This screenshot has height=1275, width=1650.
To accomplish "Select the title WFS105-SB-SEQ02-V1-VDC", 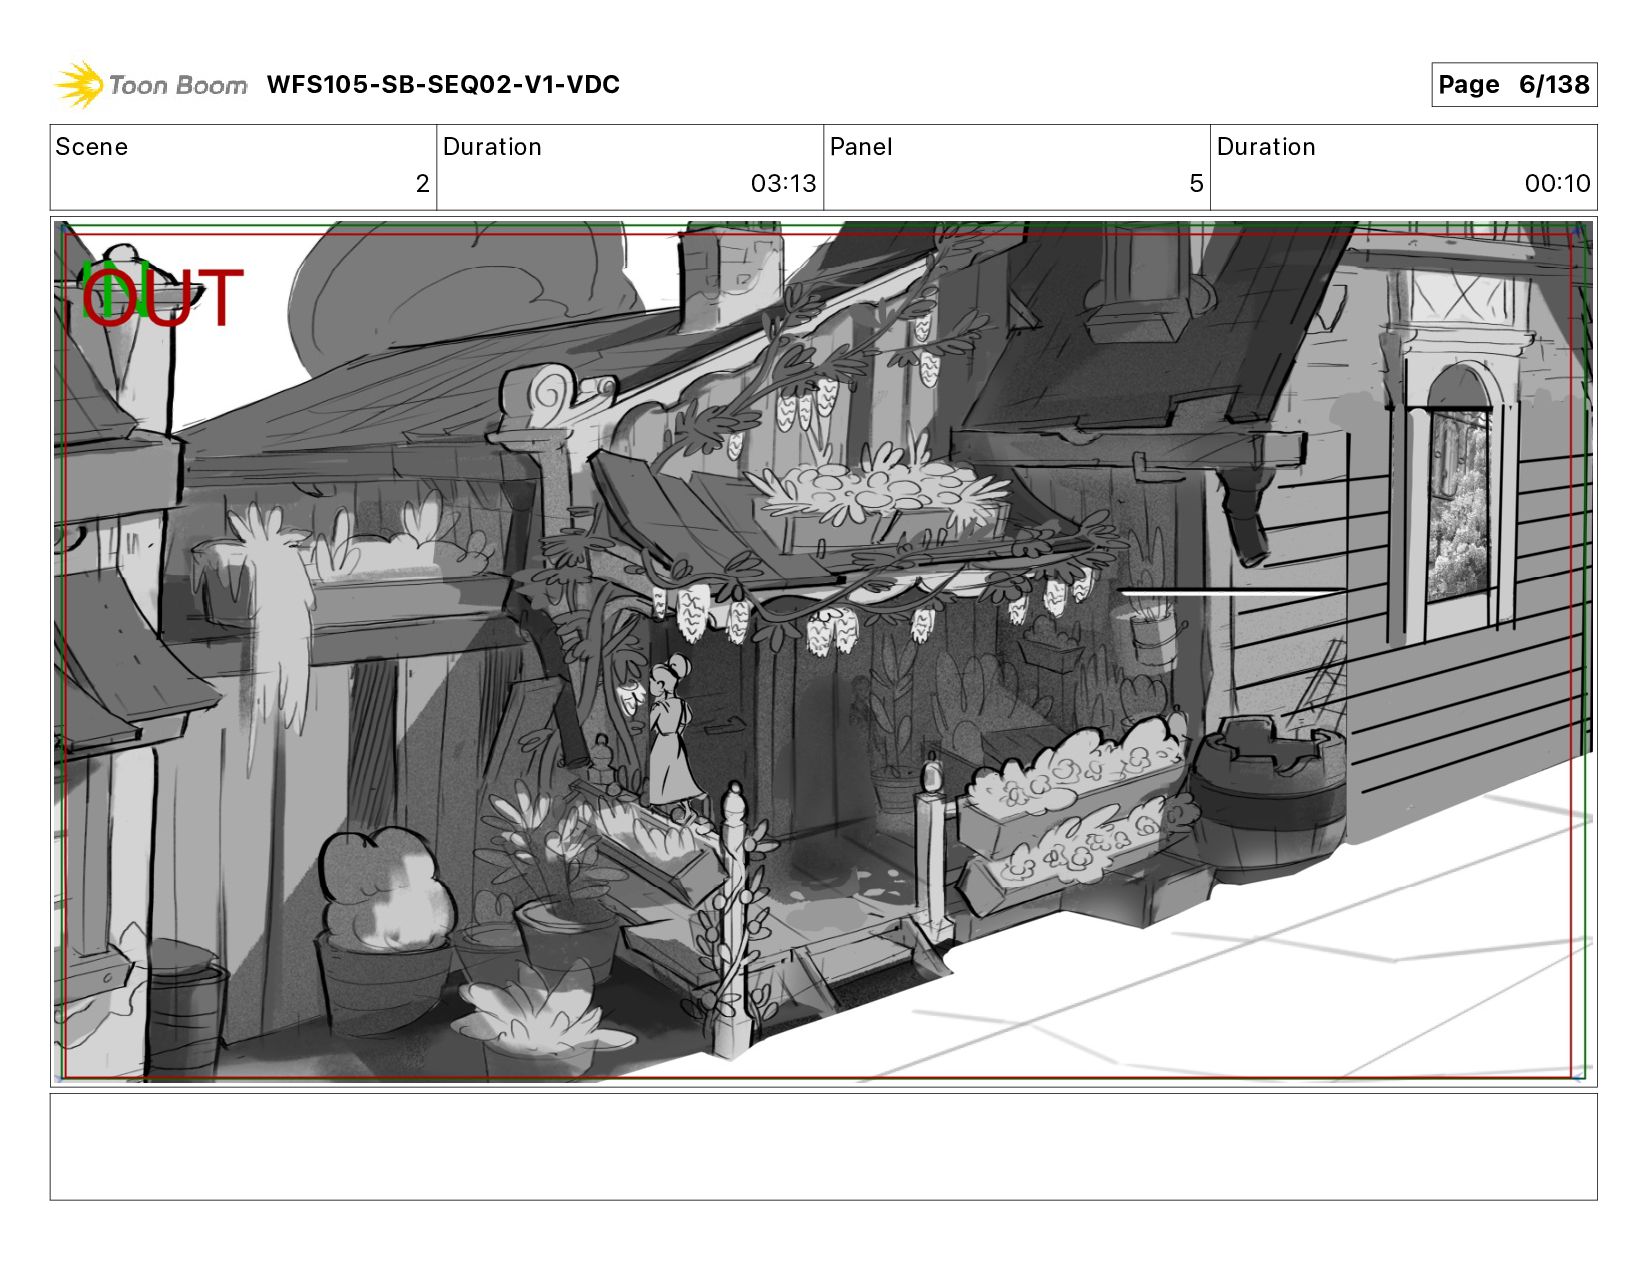I will [x=443, y=85].
